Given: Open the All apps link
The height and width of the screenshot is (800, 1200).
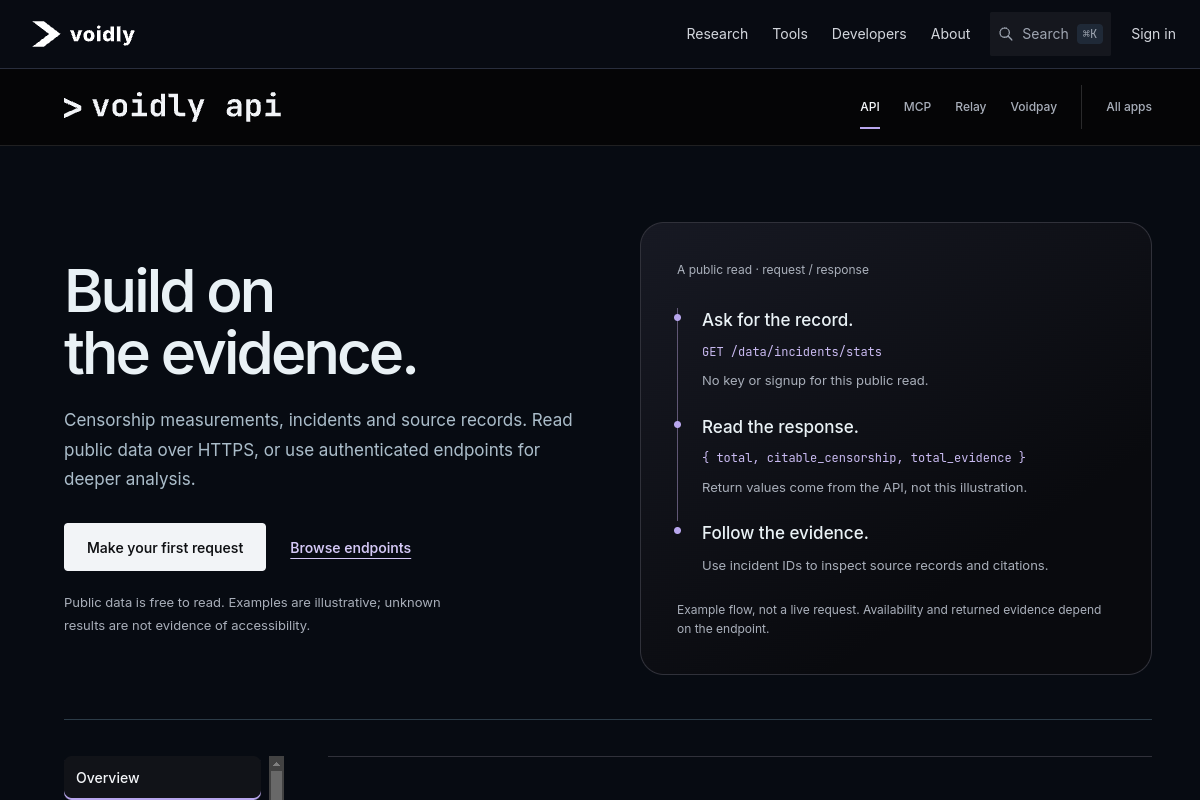Looking at the screenshot, I should [x=1129, y=107].
